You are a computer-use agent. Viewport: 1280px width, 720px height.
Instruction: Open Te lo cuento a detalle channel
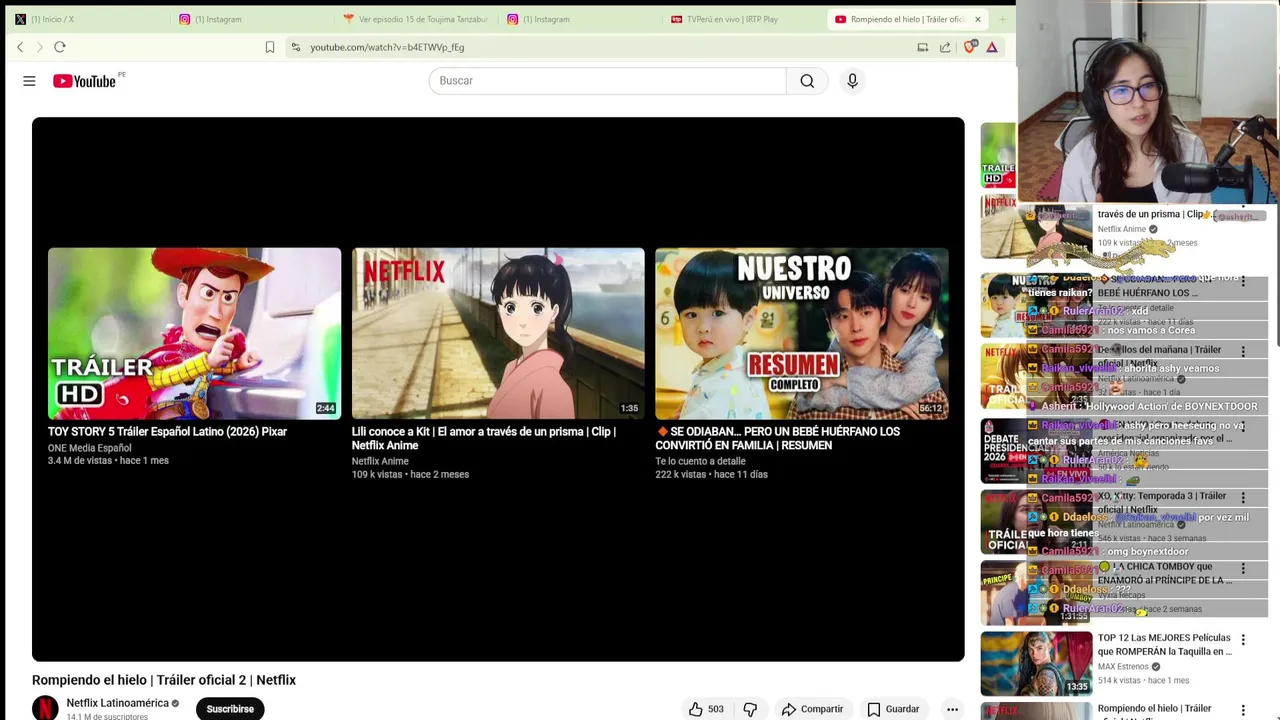click(x=700, y=461)
